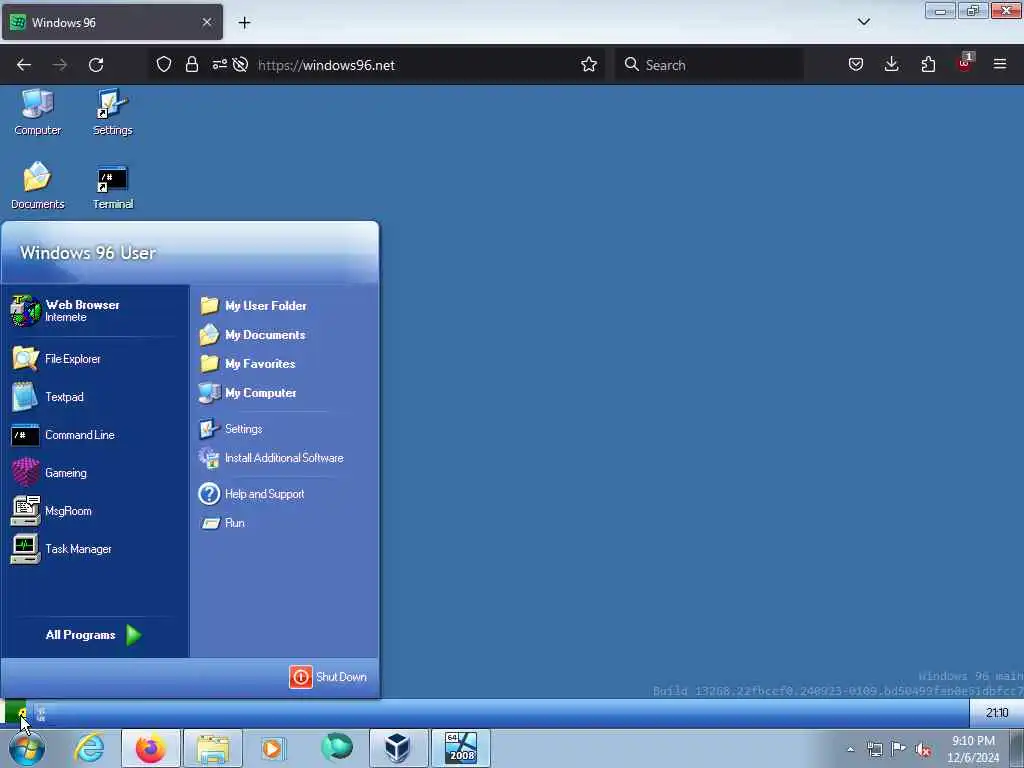Click the Firefox Search box
1024x768 pixels.
coord(709,65)
